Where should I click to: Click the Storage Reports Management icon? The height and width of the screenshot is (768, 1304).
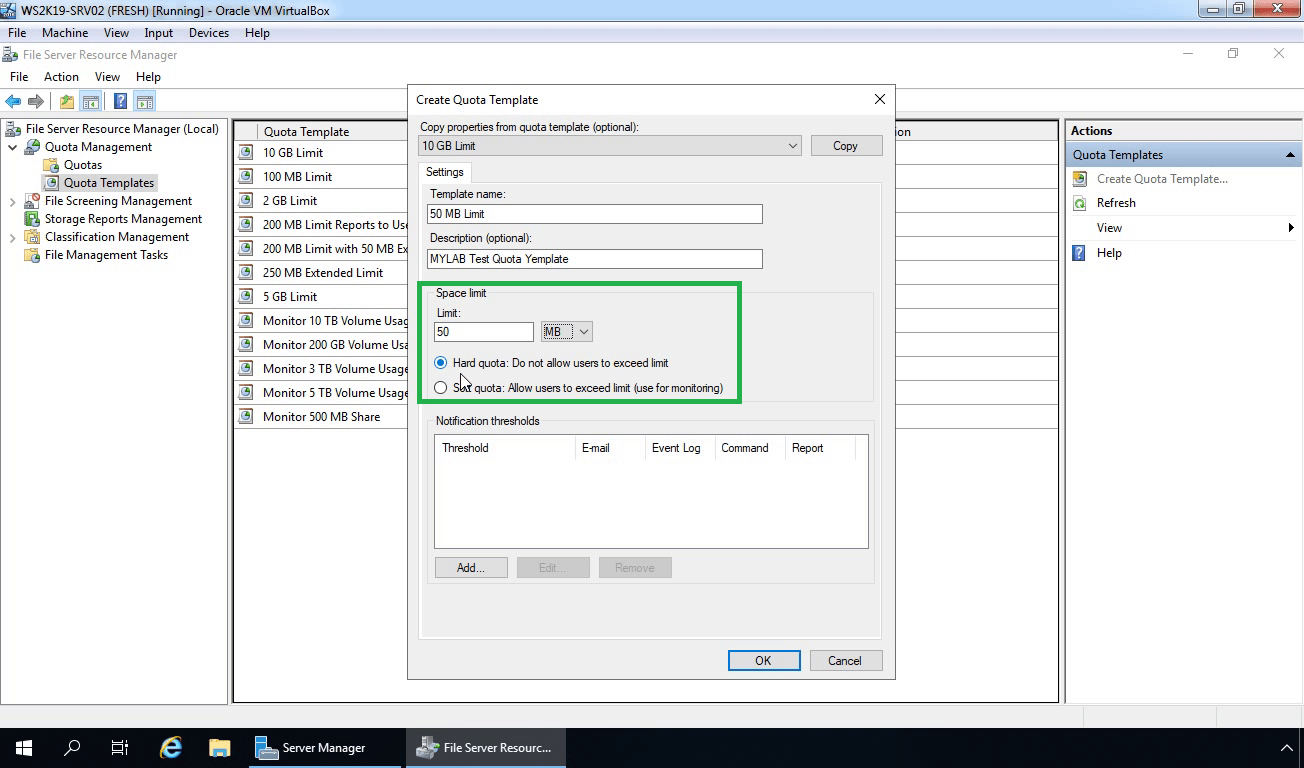[32, 219]
